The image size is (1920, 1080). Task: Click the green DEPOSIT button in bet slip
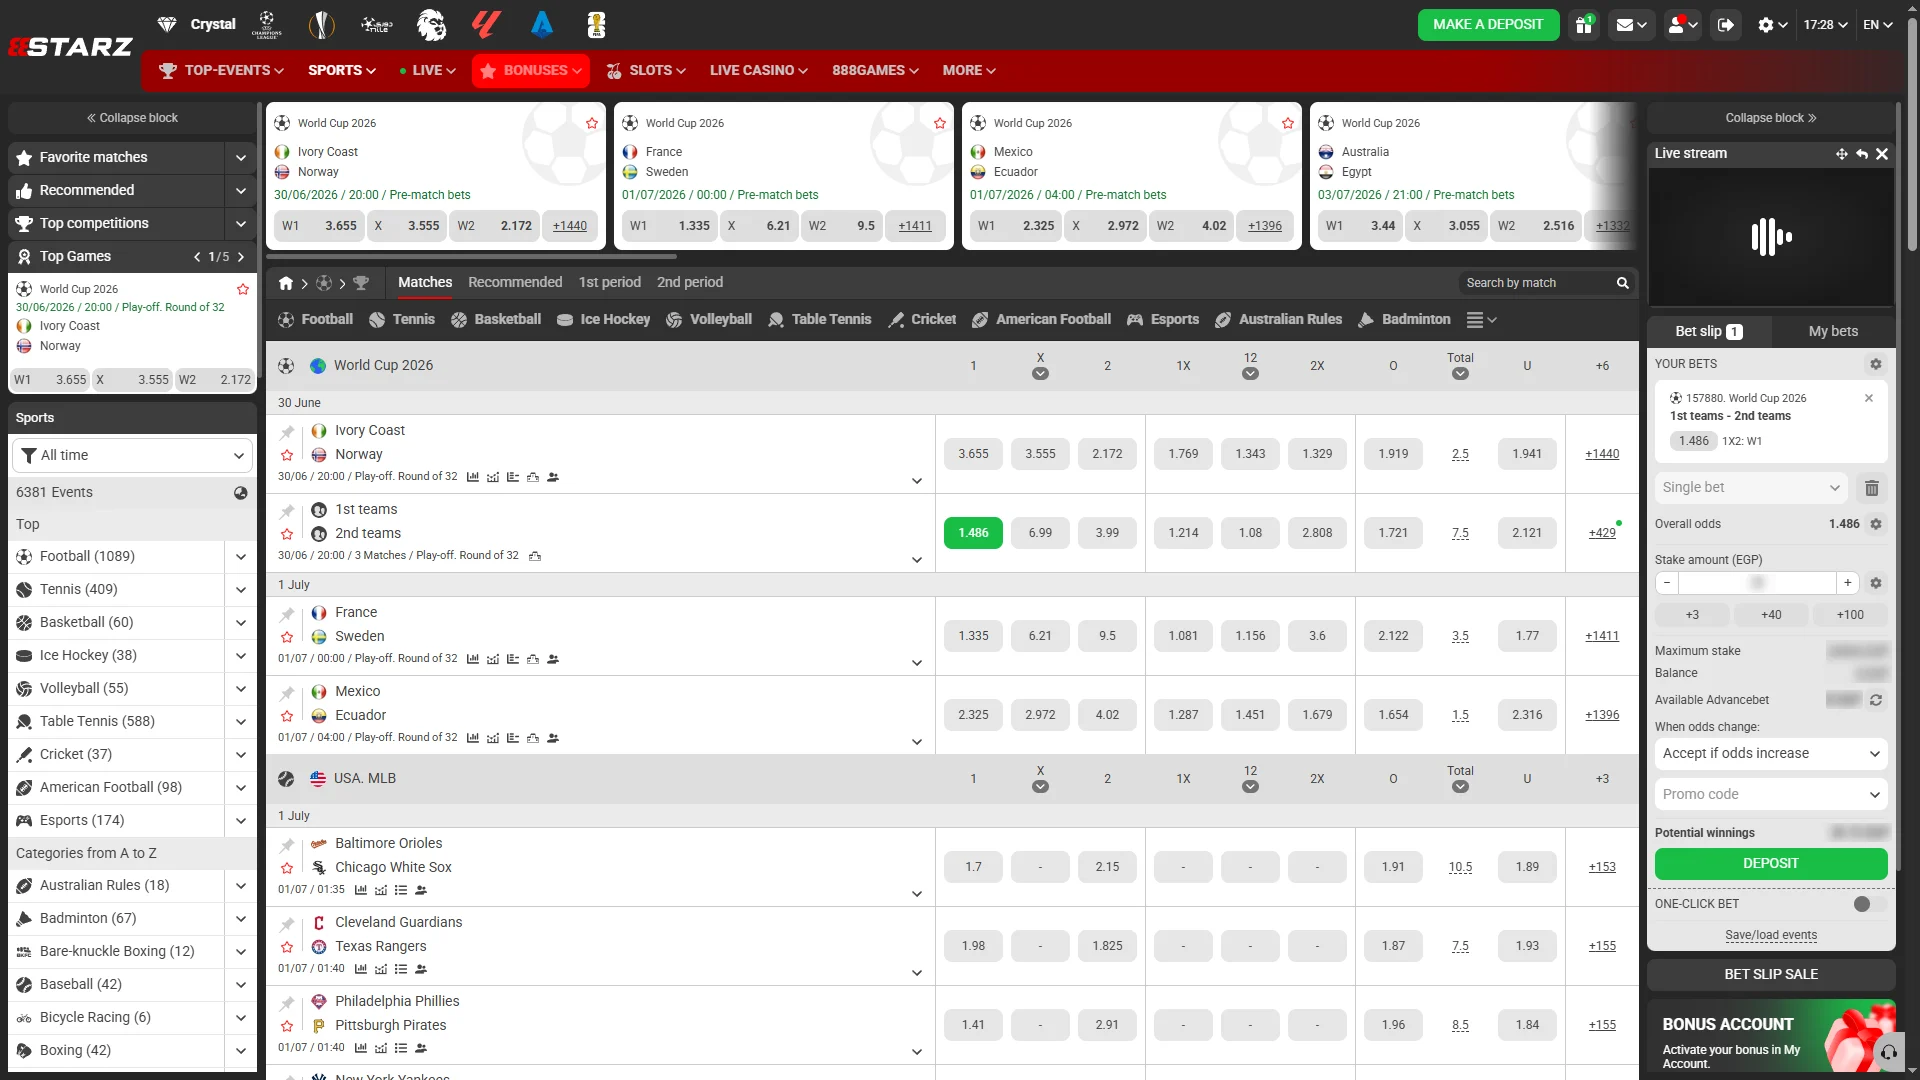[1771, 864]
